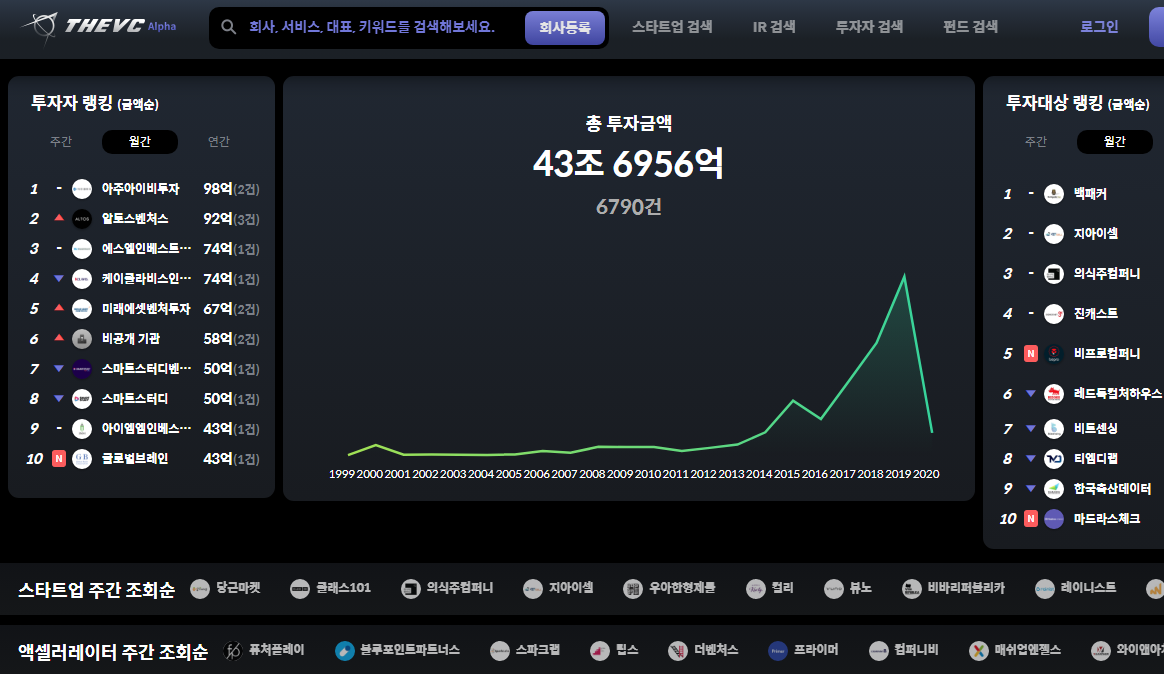
Task: Open 진캐스트 company name
Action: (1096, 314)
